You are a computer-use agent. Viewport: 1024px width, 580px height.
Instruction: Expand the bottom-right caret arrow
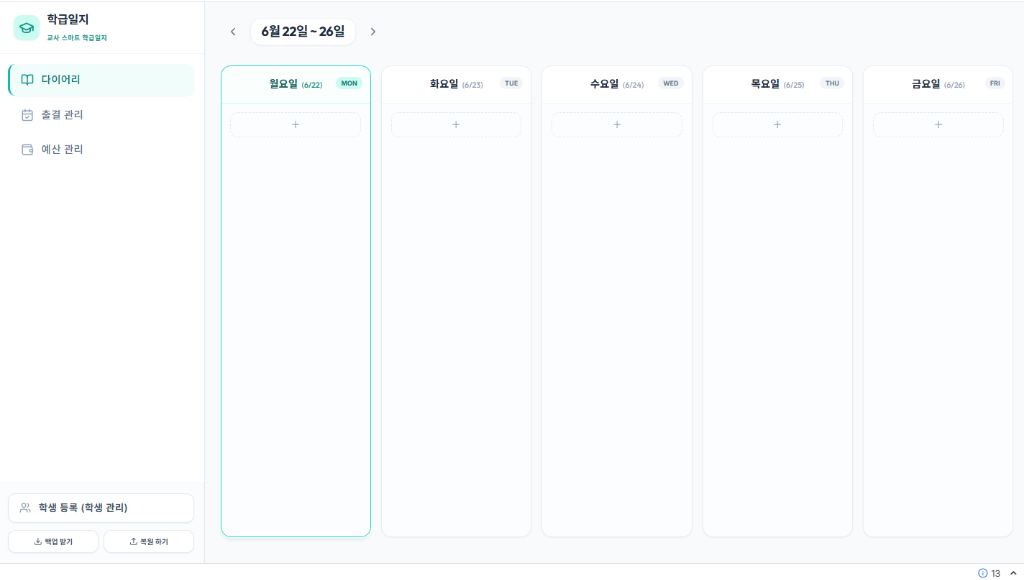pos(1014,573)
